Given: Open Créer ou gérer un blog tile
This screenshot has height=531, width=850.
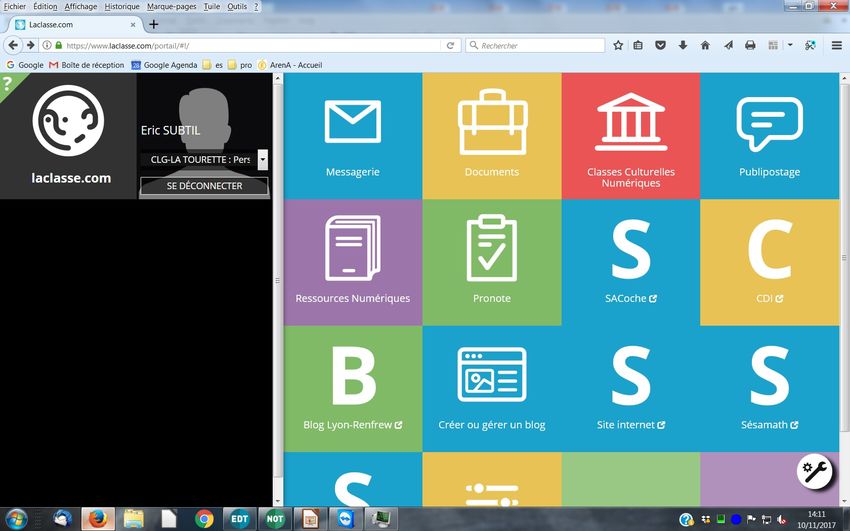Looking at the screenshot, I should [492, 388].
